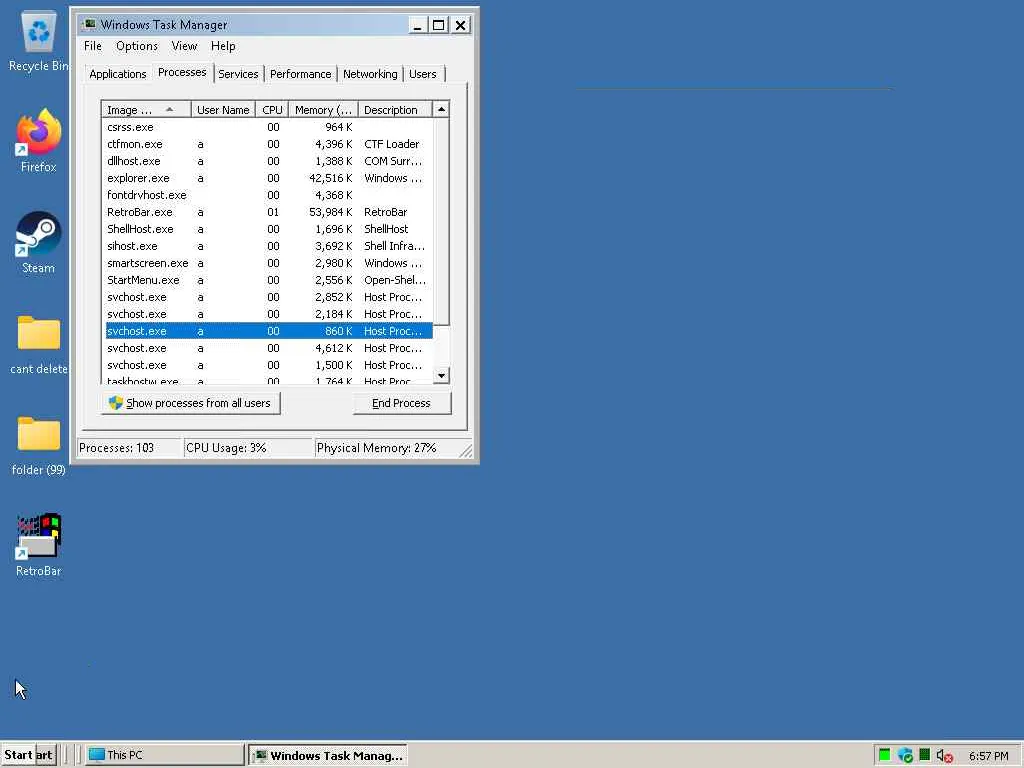Sort by the Image Name column header
Image resolution: width=1024 pixels, height=768 pixels.
coord(146,110)
